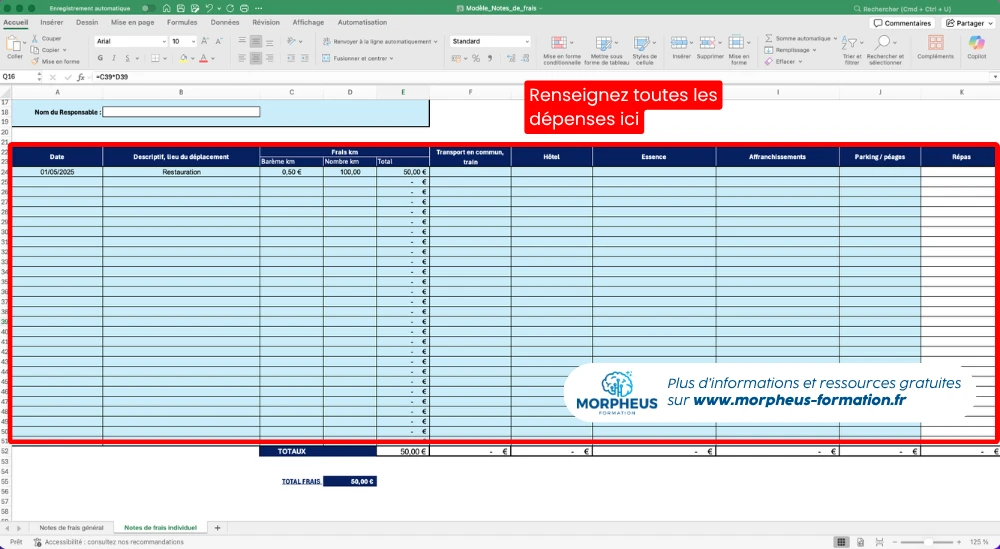The image size is (1000, 549).
Task: Click the Commentaires button
Action: coord(902,23)
